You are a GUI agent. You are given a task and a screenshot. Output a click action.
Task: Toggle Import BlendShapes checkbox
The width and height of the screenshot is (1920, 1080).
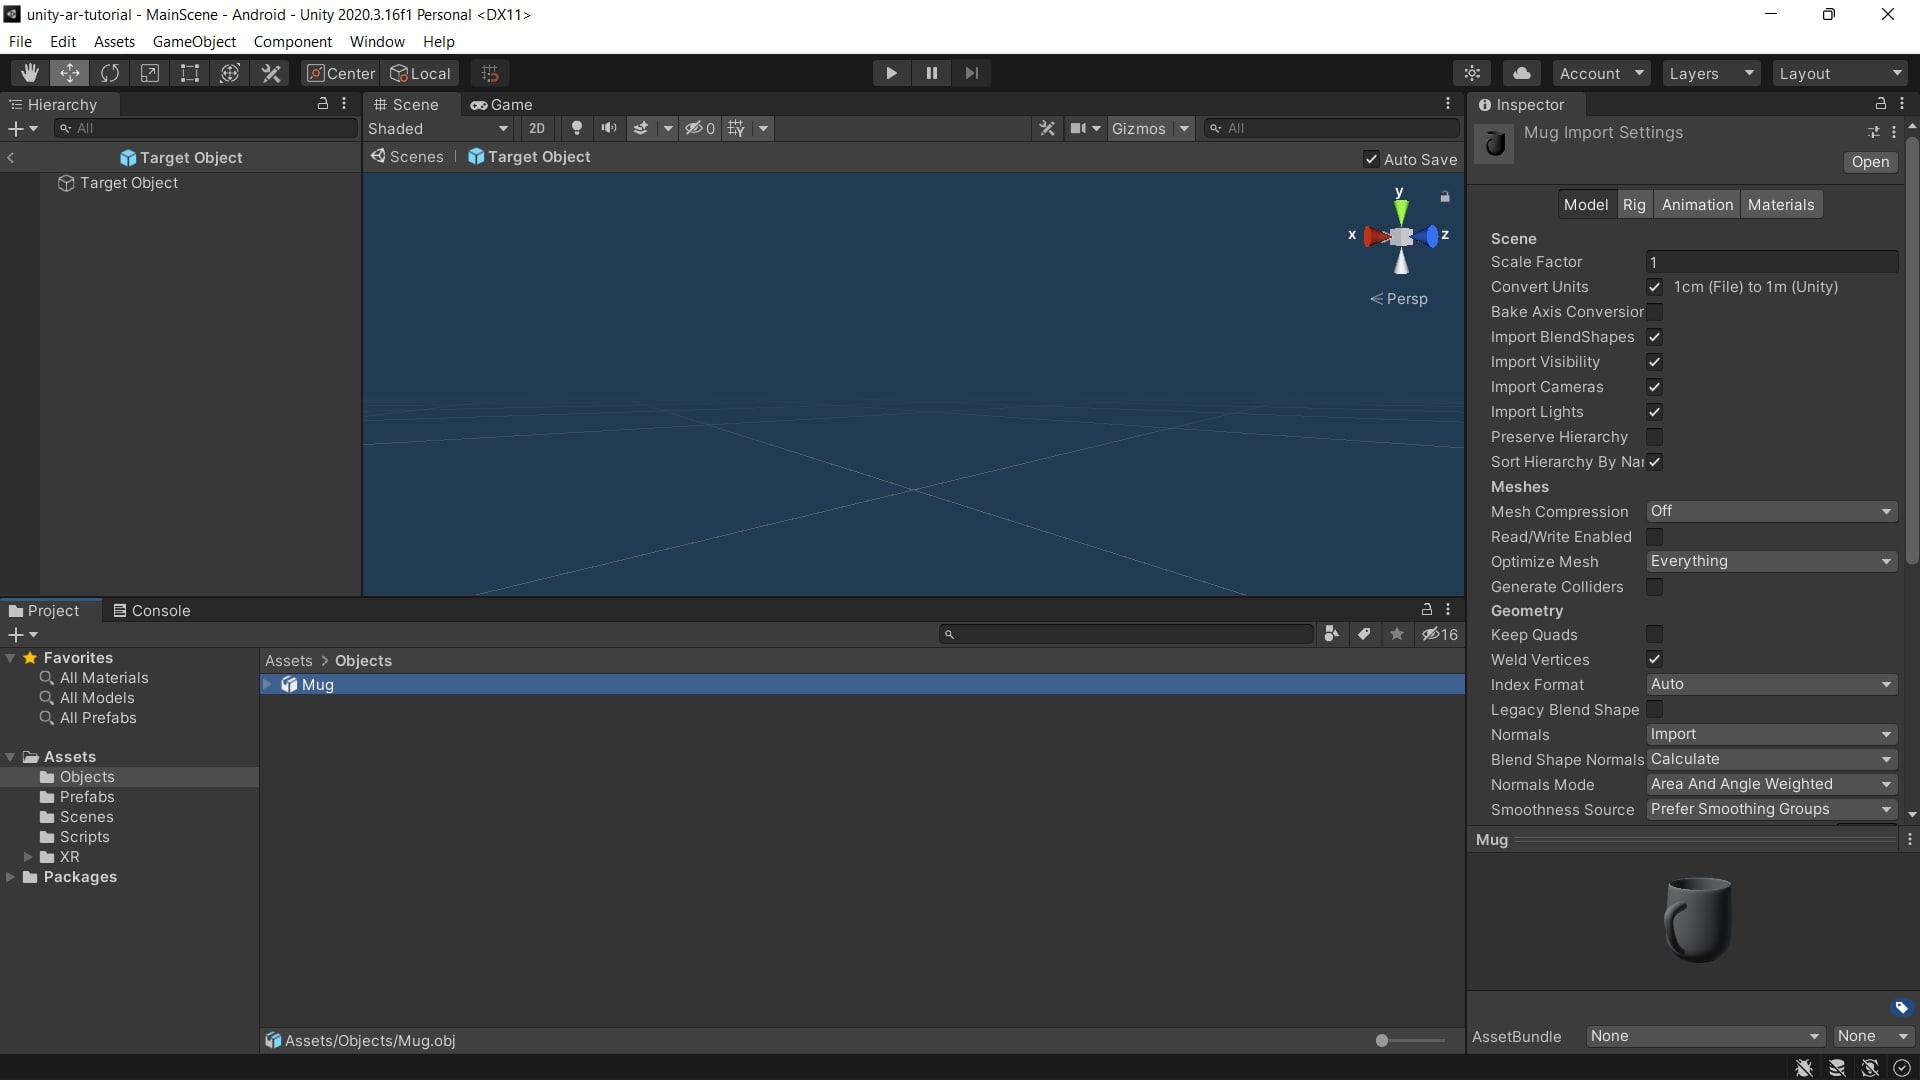click(x=1655, y=337)
